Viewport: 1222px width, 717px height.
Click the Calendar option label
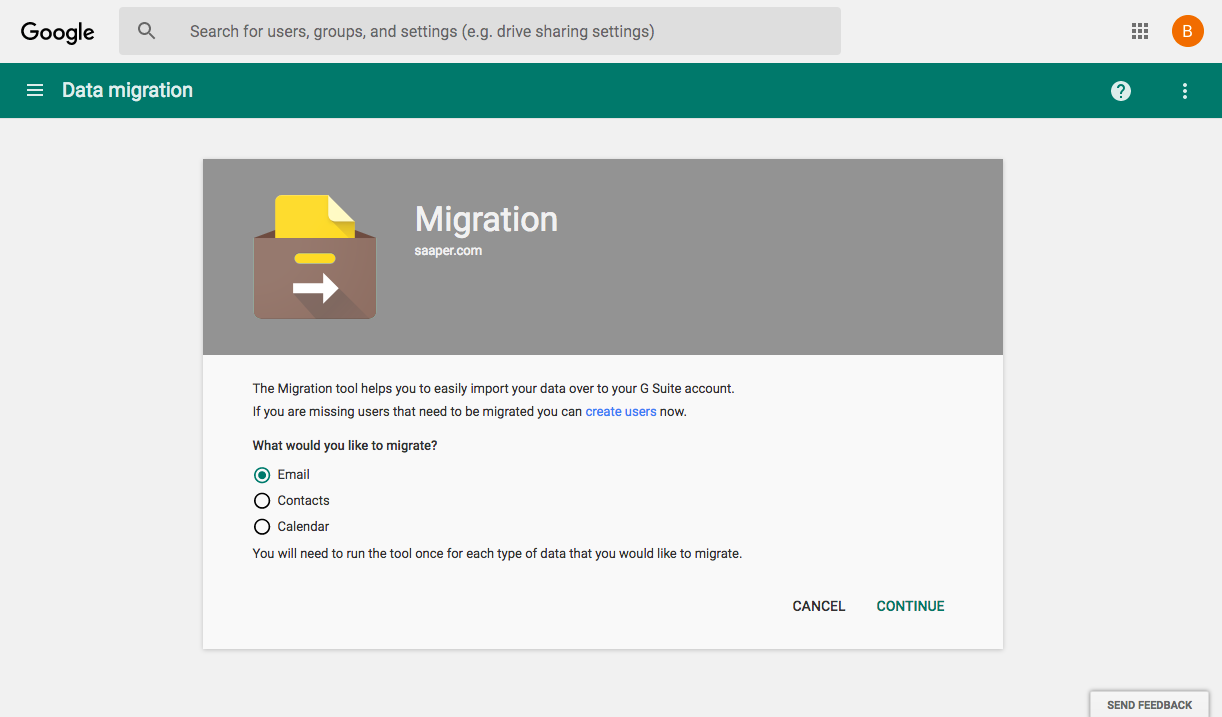(303, 527)
